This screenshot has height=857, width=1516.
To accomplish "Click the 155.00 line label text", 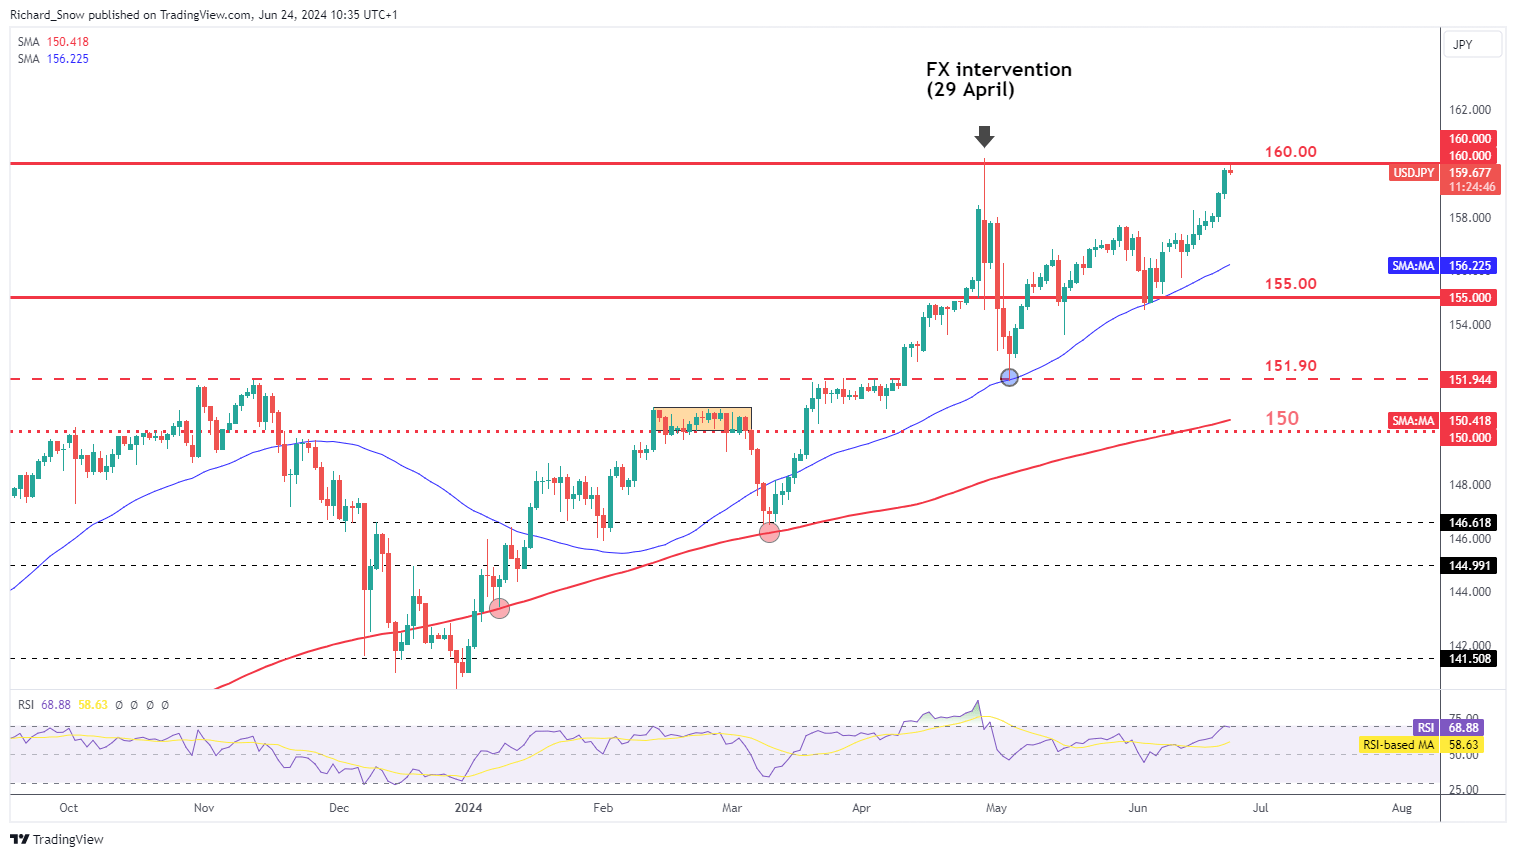I will coord(1291,284).
